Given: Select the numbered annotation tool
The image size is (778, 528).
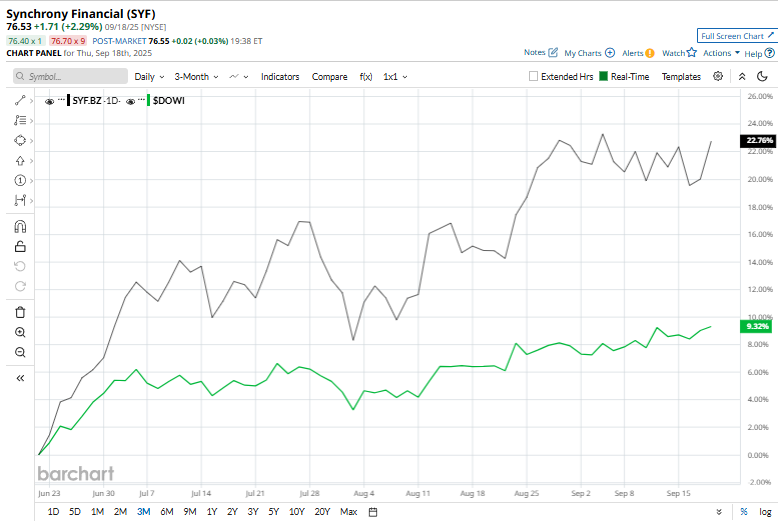Looking at the screenshot, I should (20, 181).
